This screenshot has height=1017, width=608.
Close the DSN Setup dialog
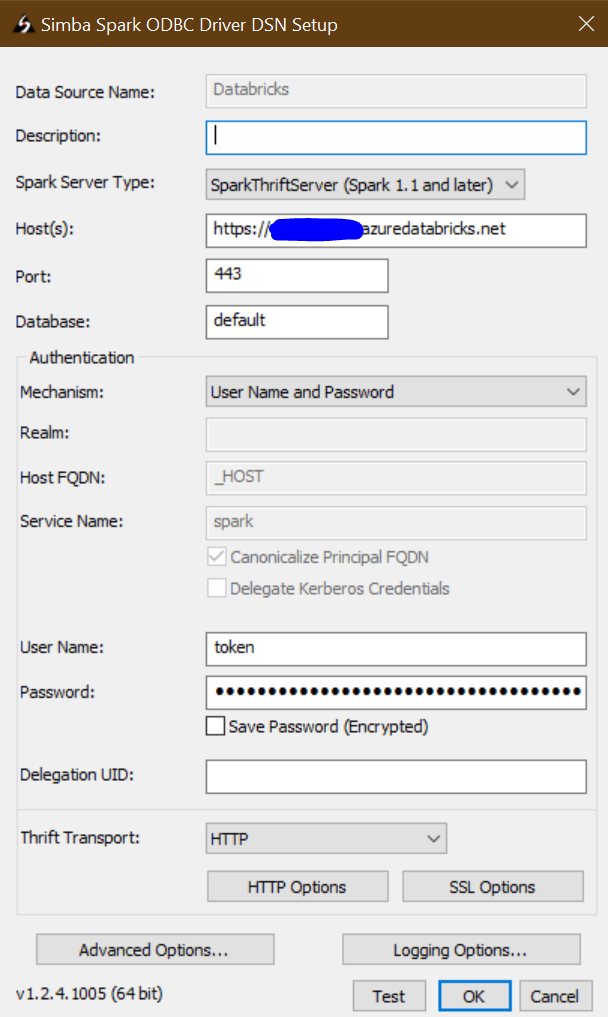585,23
